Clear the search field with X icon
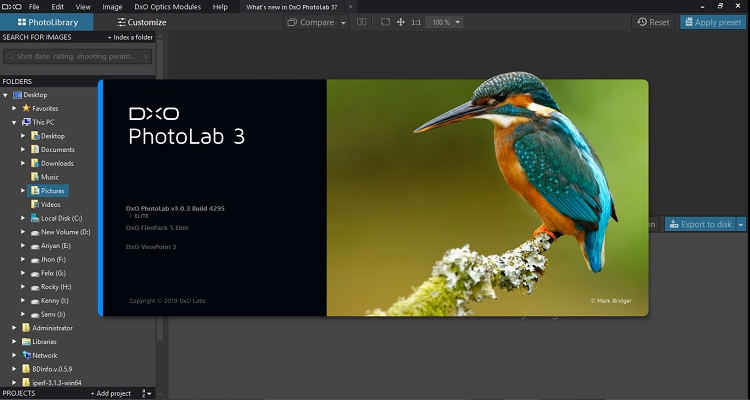This screenshot has width=750, height=400. [146, 57]
